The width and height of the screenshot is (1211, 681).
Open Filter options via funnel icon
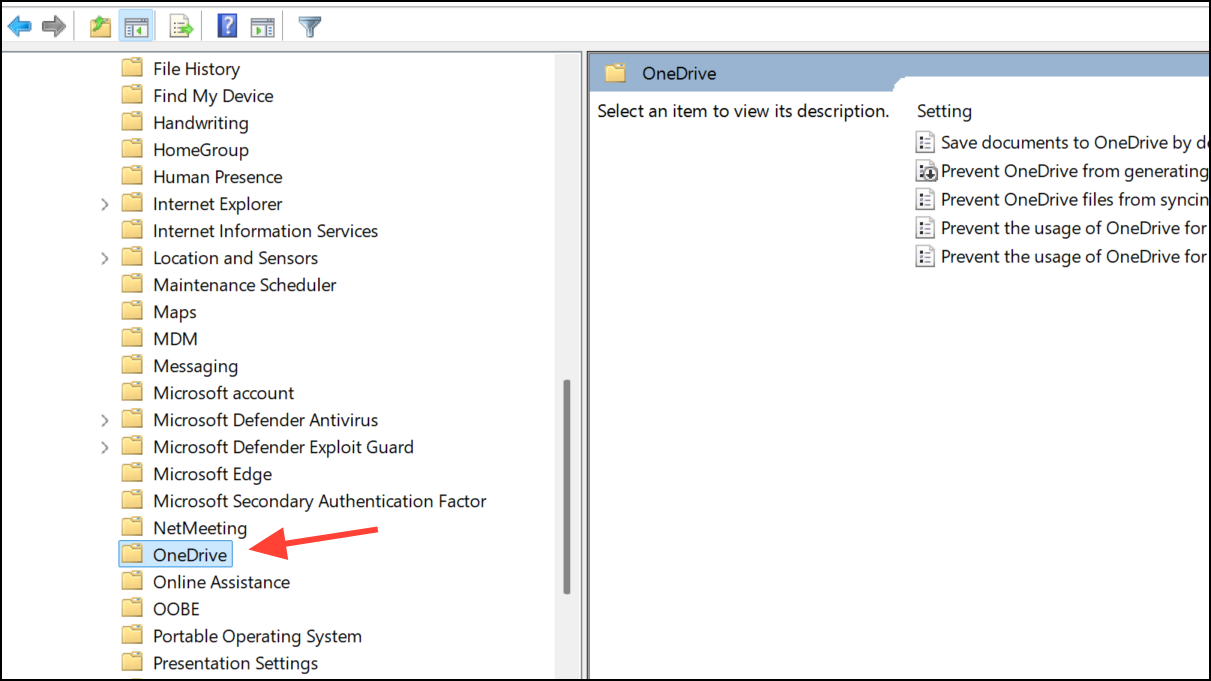pos(310,26)
